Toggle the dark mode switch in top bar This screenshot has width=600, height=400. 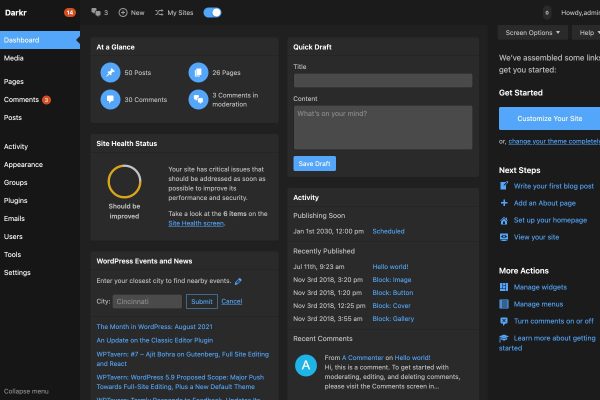212,13
